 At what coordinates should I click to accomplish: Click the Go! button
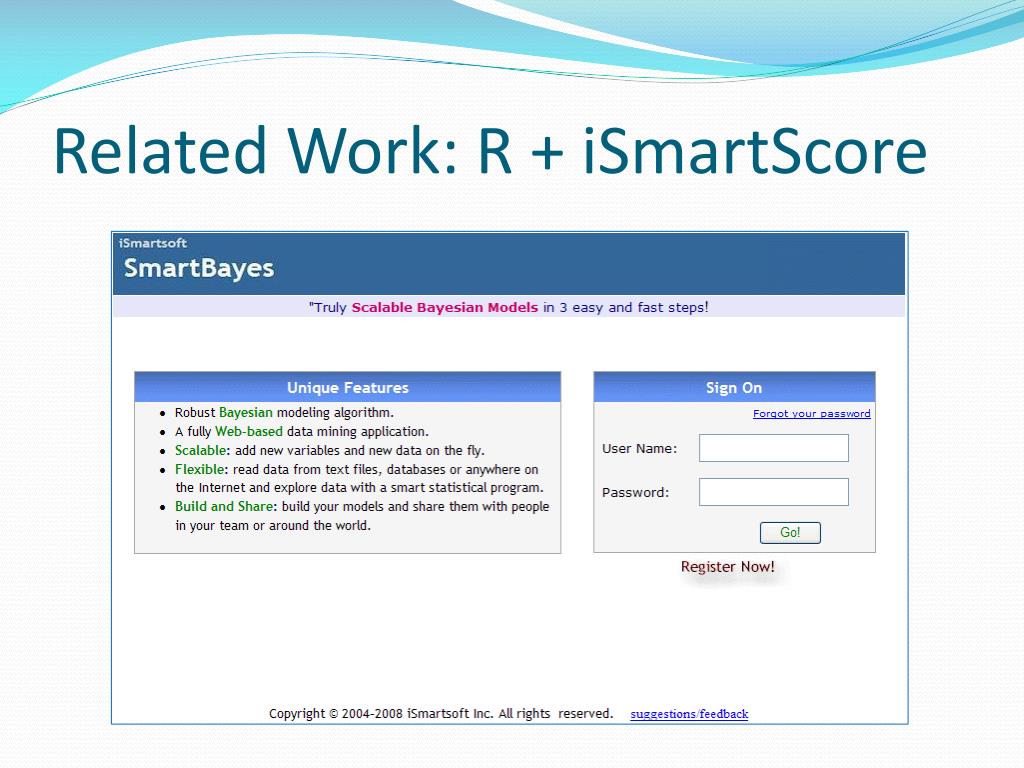pos(790,532)
